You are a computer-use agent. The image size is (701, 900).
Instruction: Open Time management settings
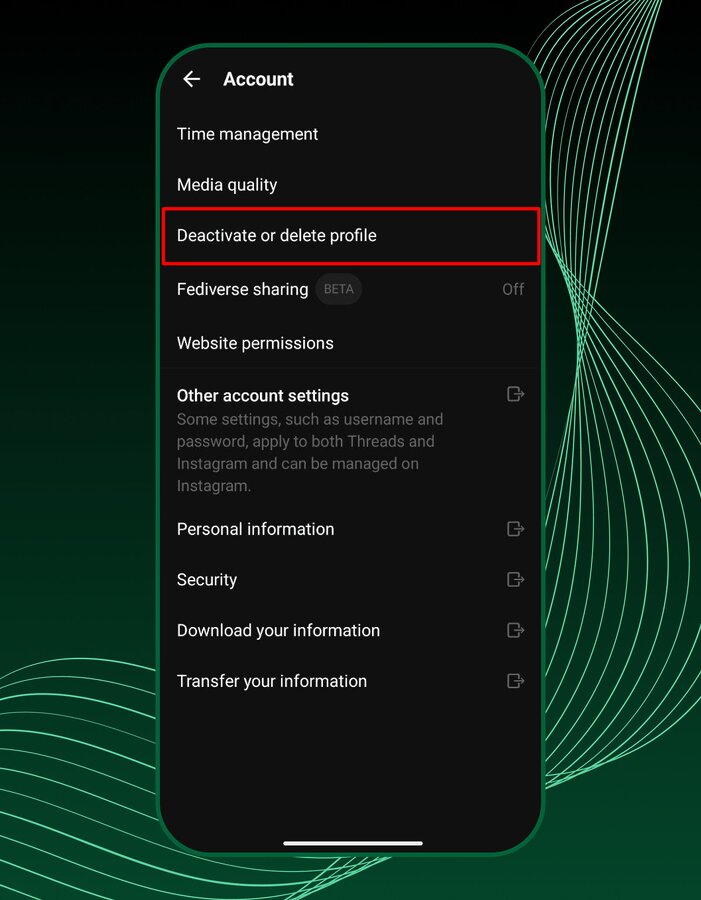point(247,134)
